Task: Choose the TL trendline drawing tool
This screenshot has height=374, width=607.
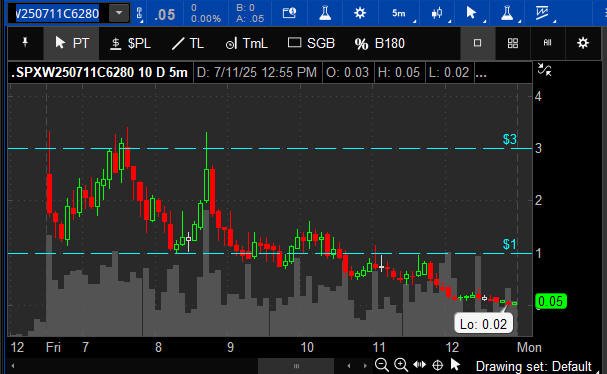Action: [188, 43]
